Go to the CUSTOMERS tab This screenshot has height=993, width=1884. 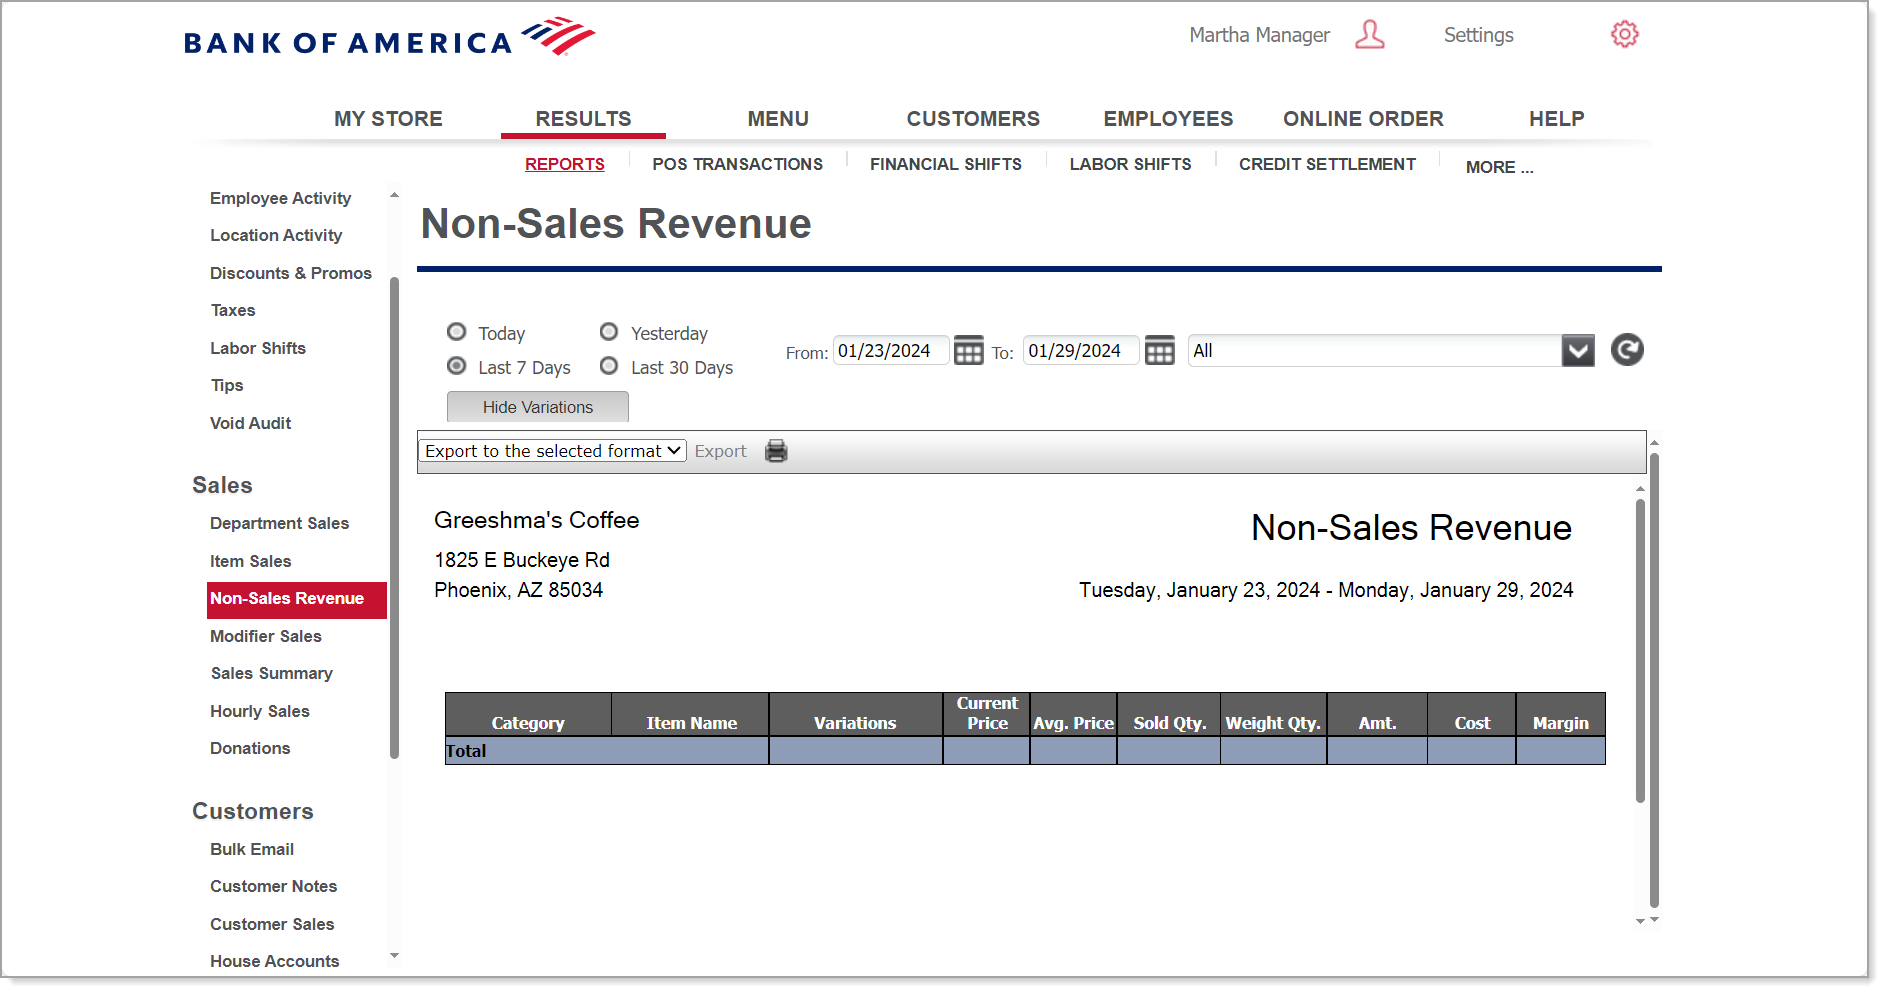click(973, 119)
